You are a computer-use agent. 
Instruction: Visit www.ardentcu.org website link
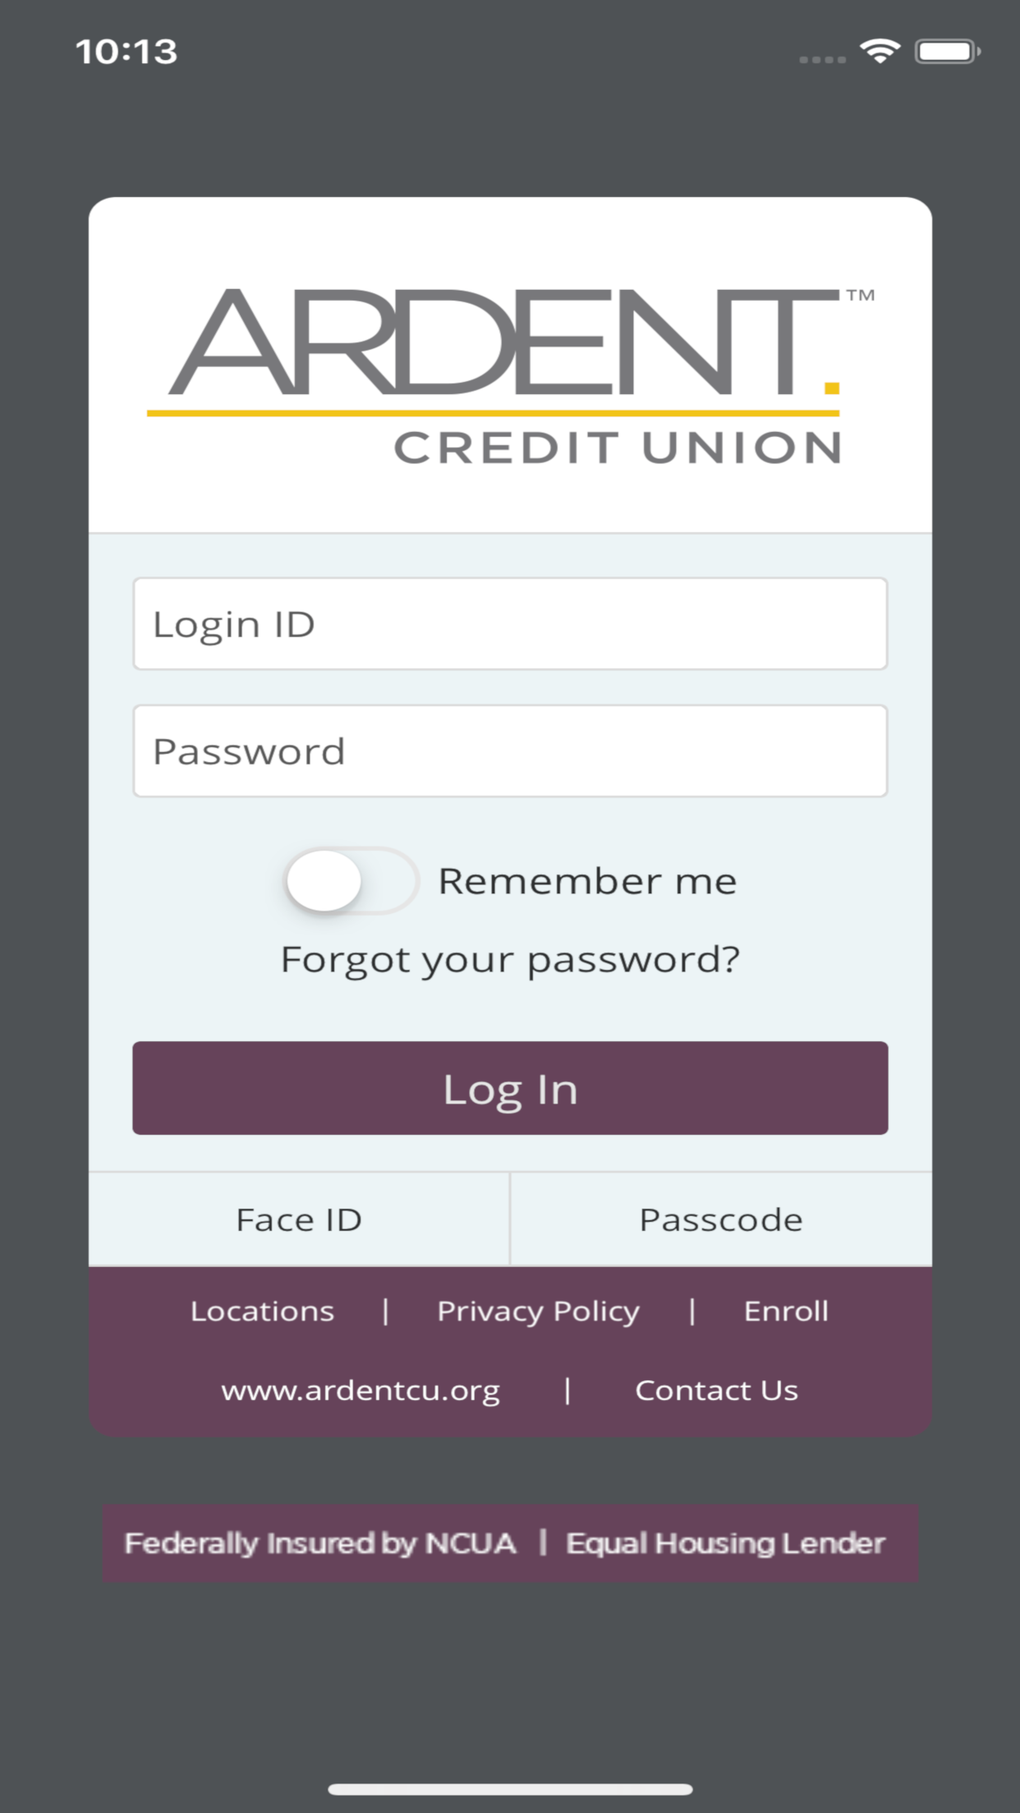360,1390
